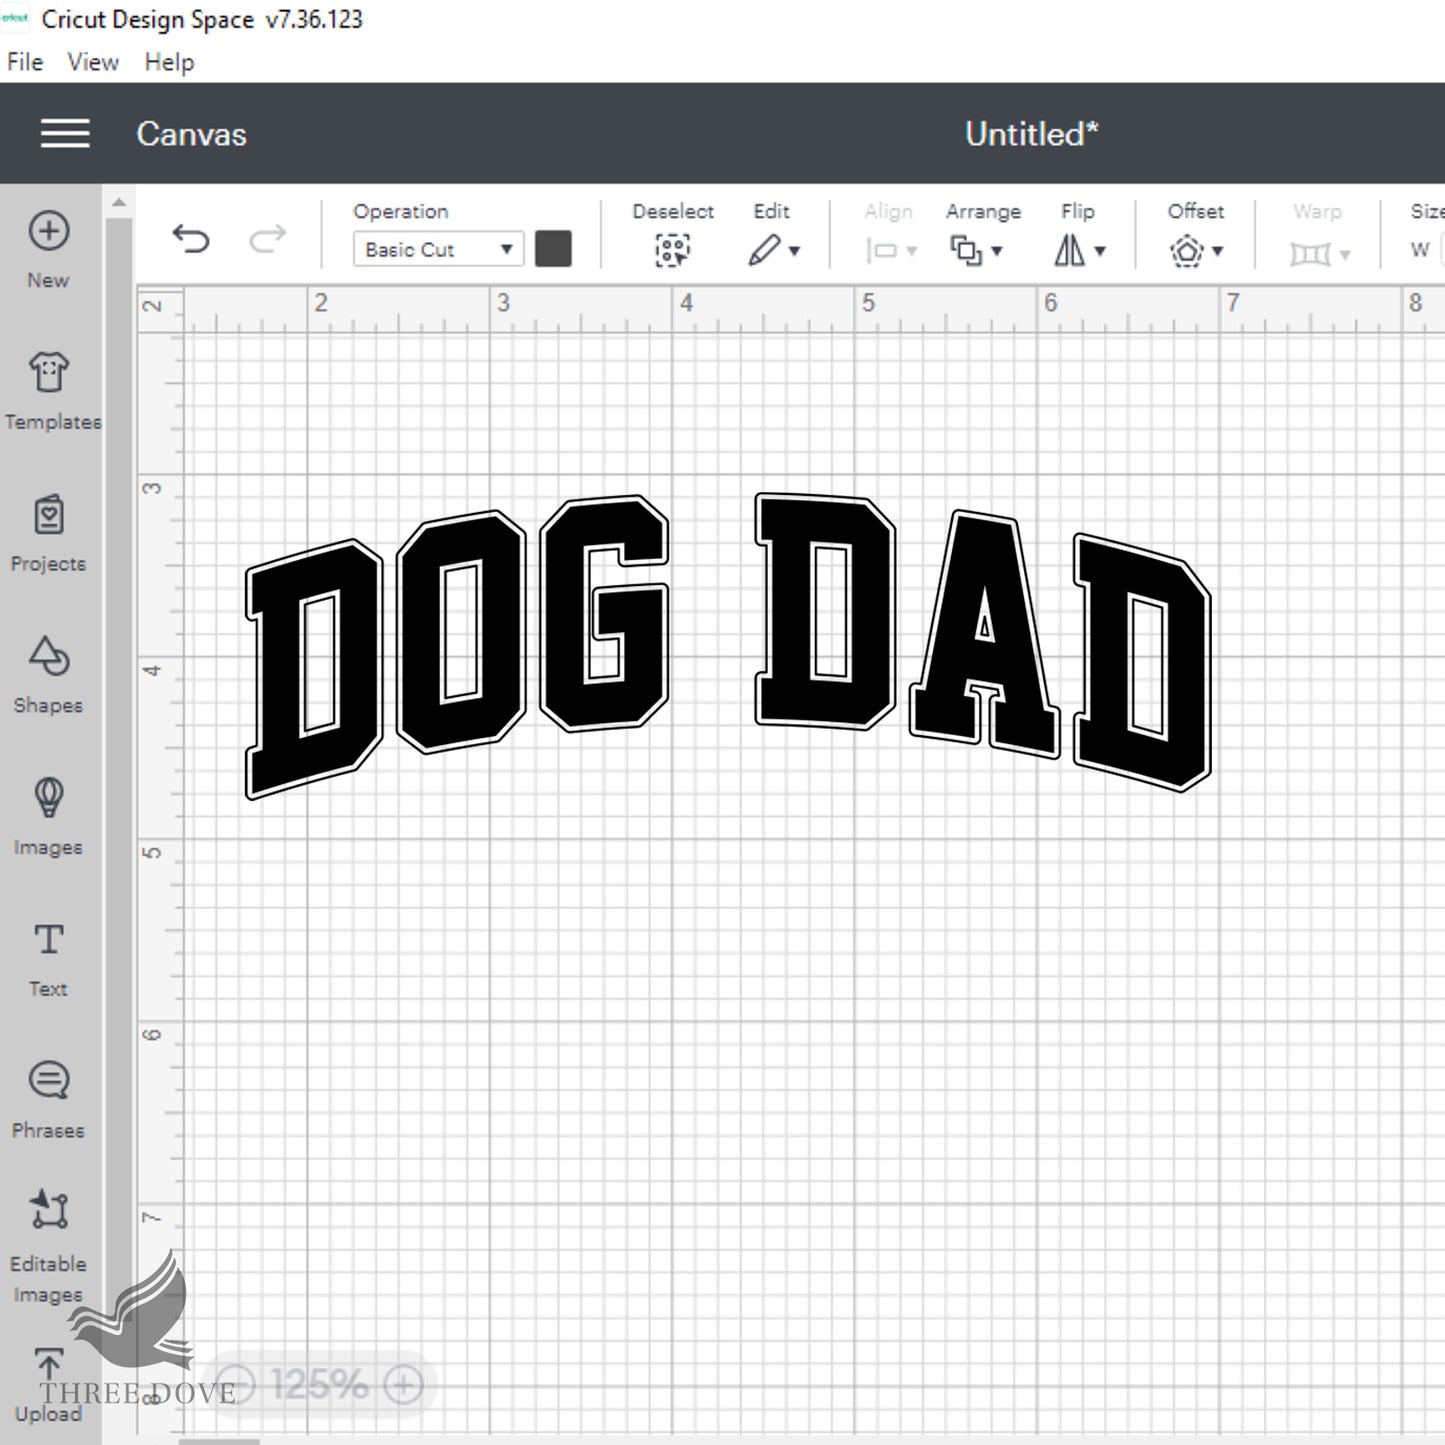This screenshot has width=1445, height=1445.
Task: Click the 125% zoom level
Action: [319, 1385]
